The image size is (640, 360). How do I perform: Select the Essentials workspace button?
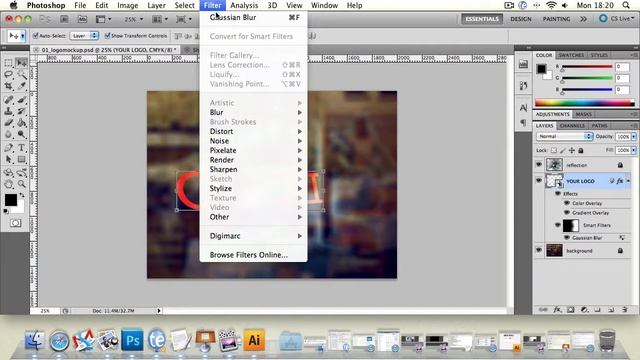point(482,19)
